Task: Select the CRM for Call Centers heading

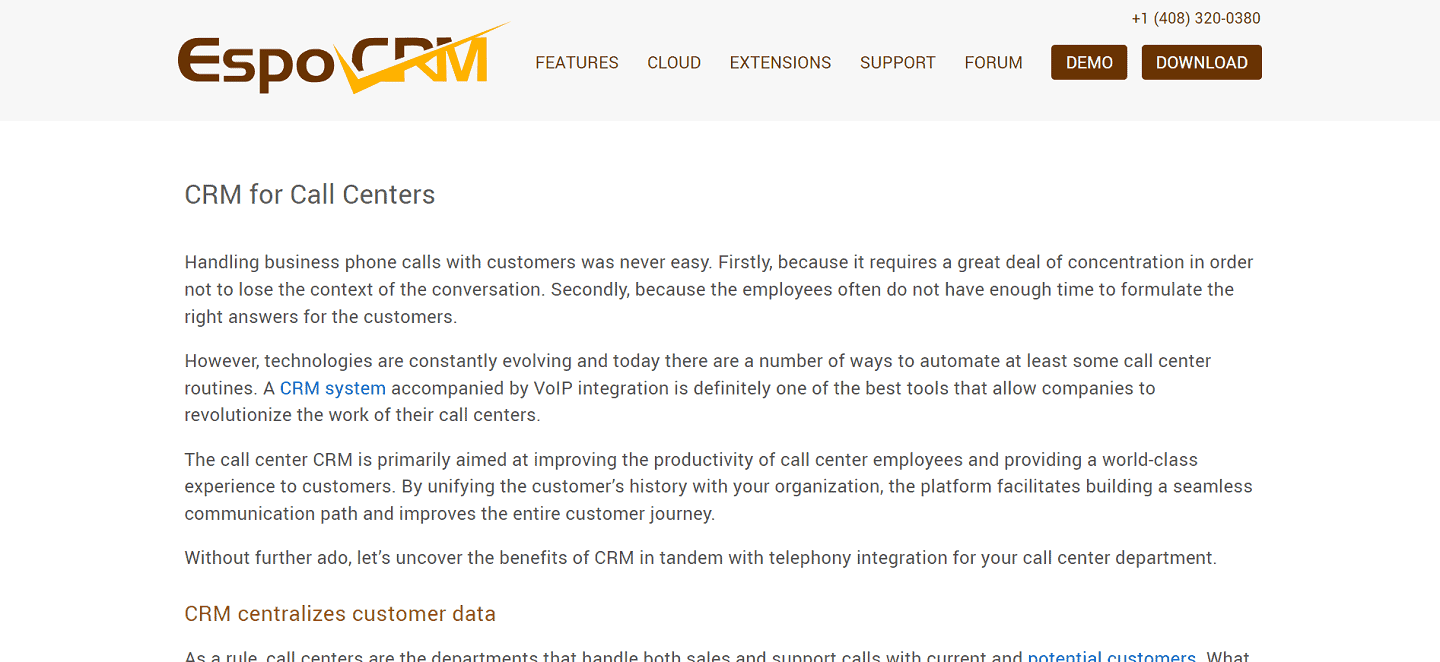Action: tap(309, 195)
